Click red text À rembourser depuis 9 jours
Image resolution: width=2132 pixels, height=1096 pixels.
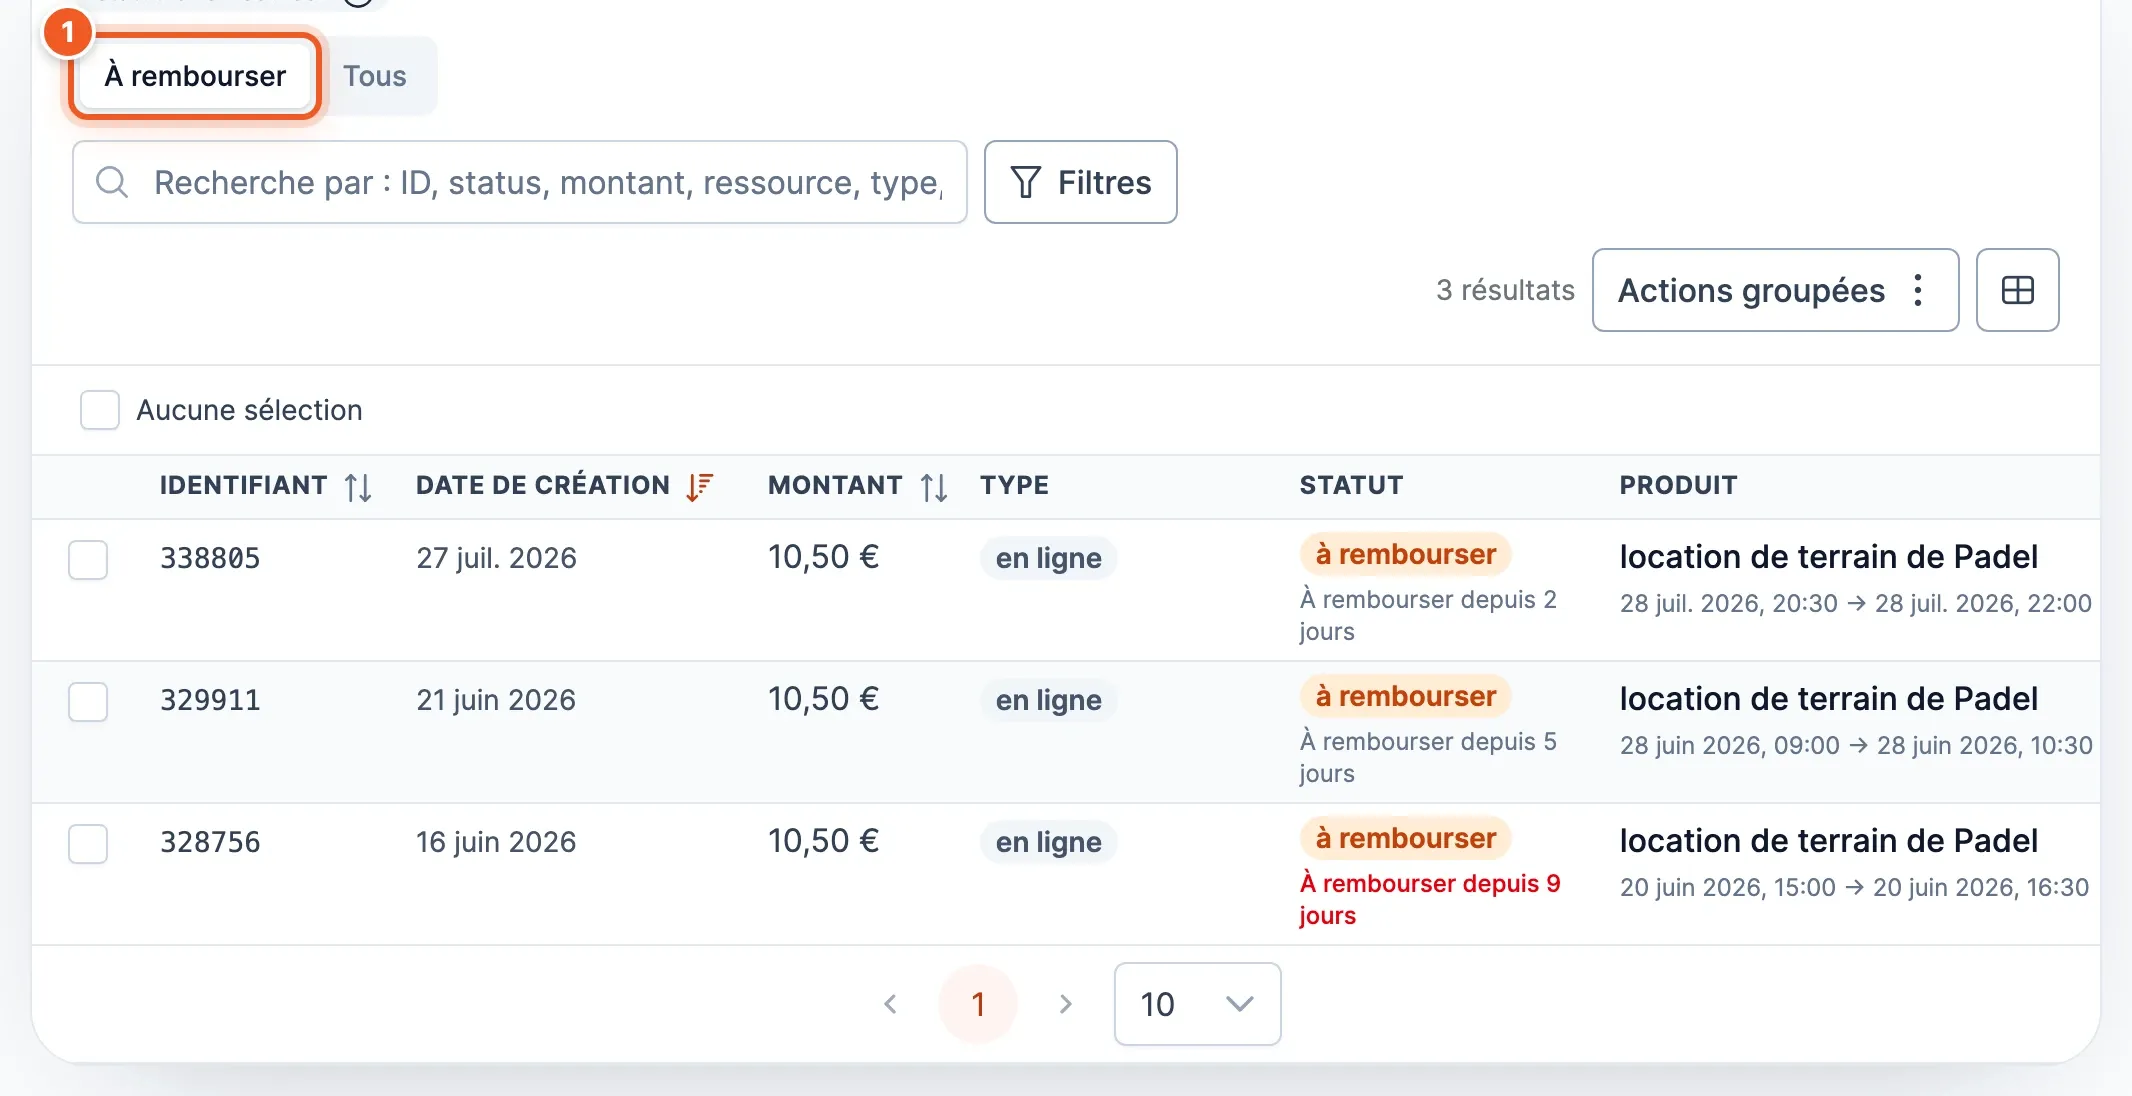coord(1430,899)
